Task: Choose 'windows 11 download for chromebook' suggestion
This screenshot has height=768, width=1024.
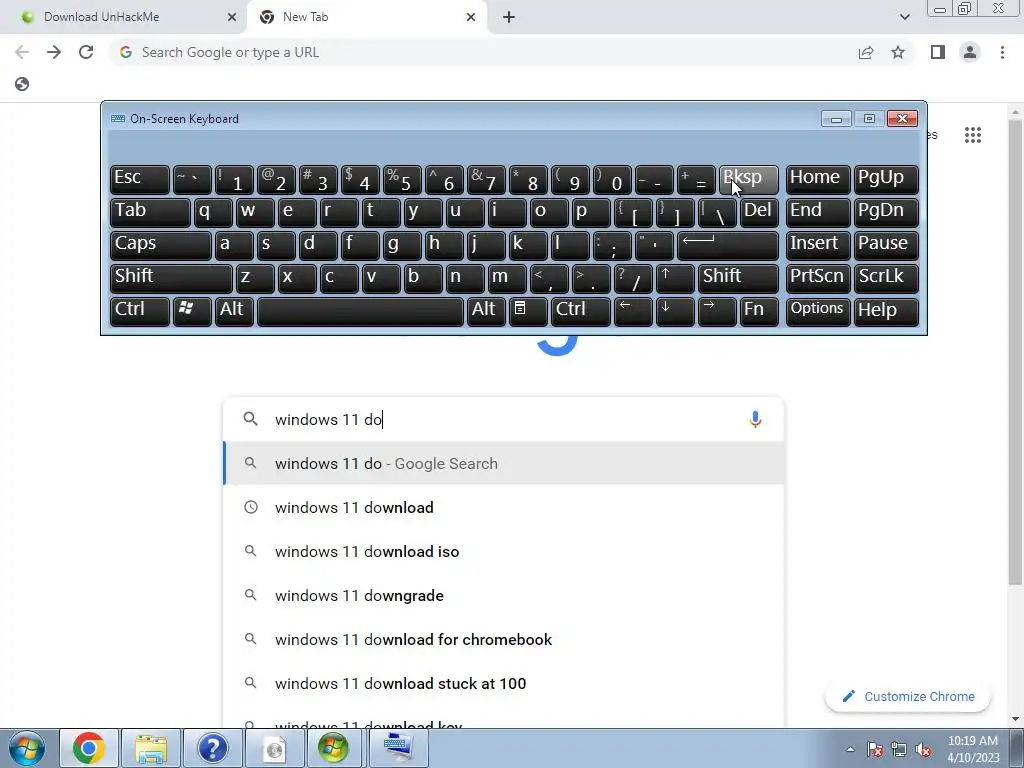Action: tap(503, 639)
